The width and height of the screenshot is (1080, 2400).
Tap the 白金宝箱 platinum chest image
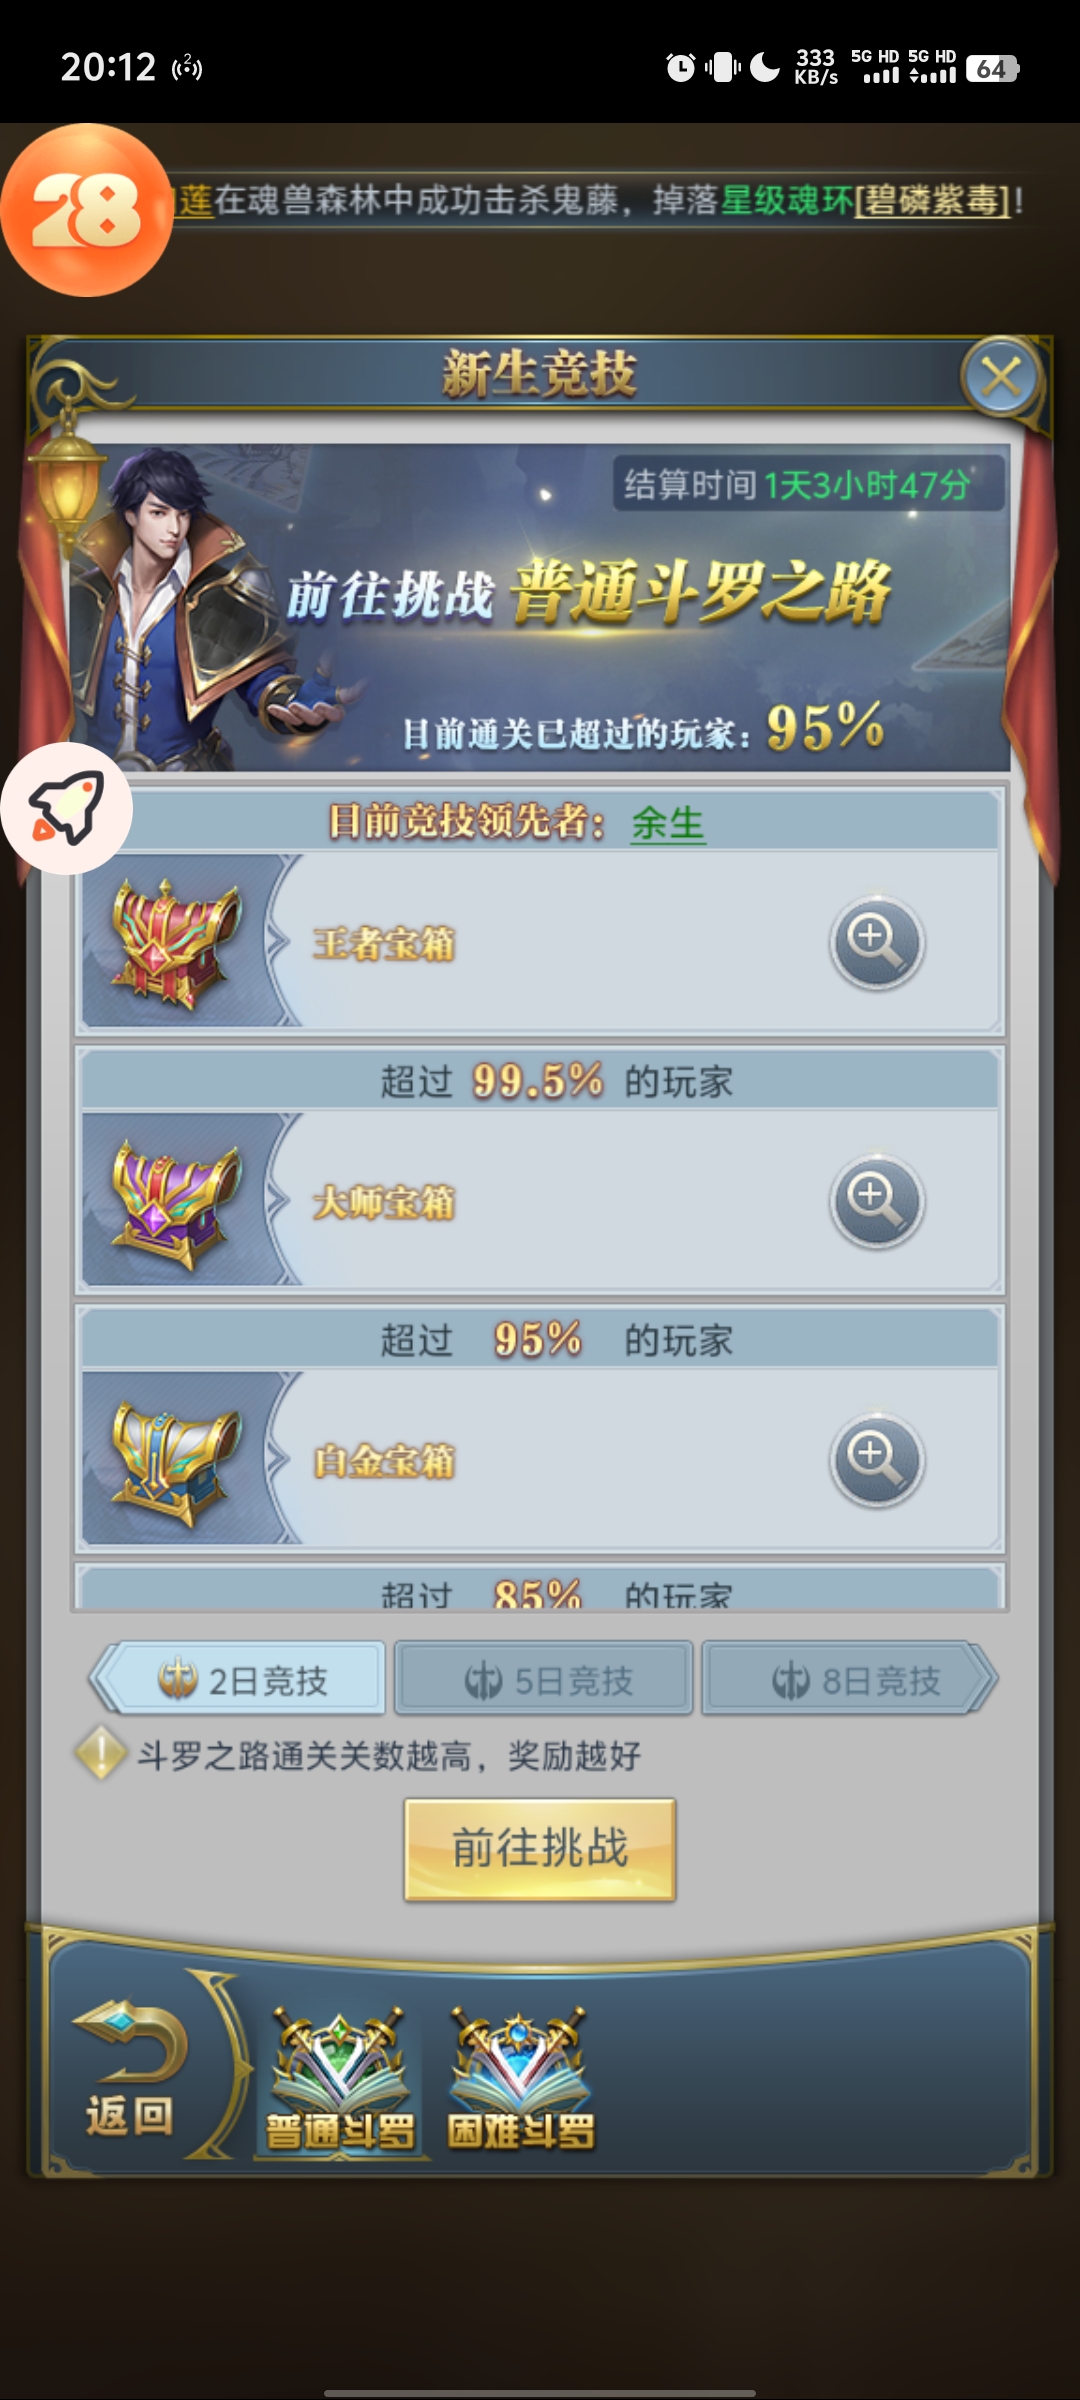pos(175,1461)
